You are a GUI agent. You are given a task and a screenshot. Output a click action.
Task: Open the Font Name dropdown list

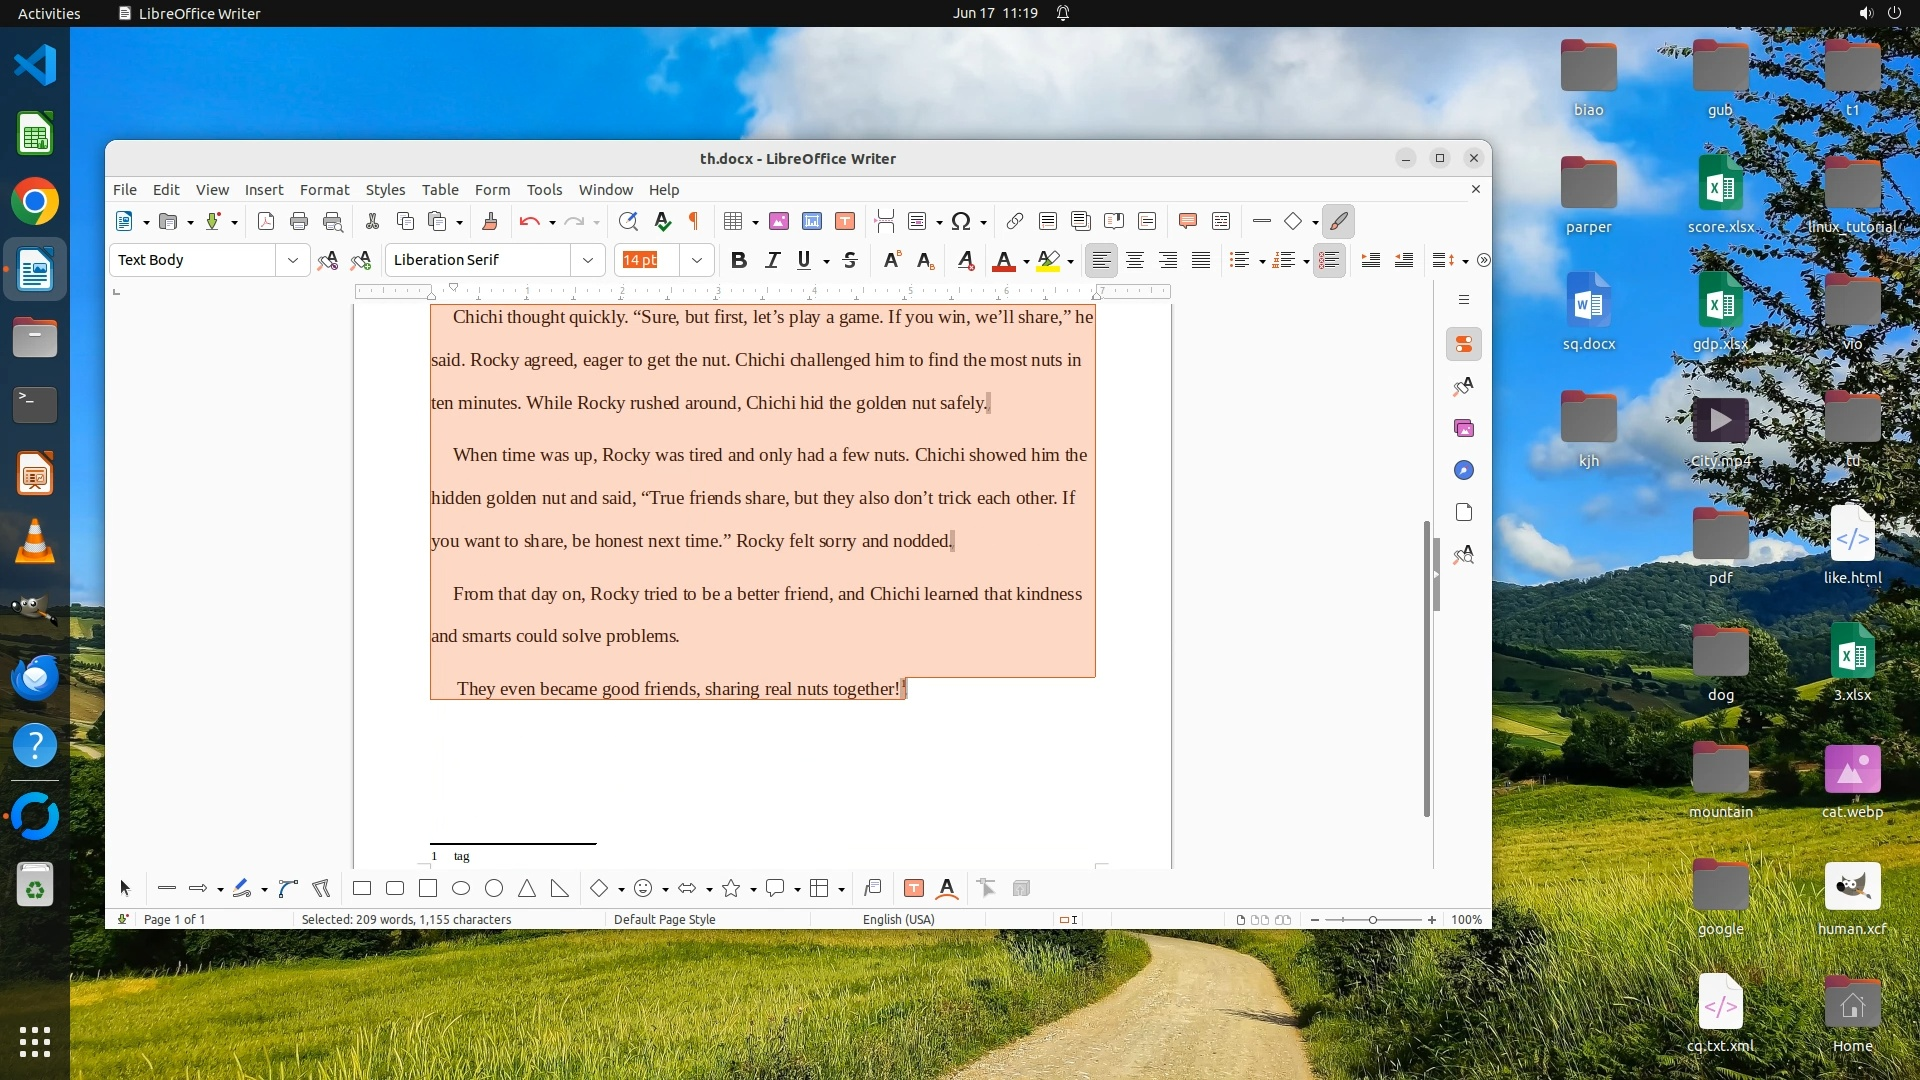[588, 261]
